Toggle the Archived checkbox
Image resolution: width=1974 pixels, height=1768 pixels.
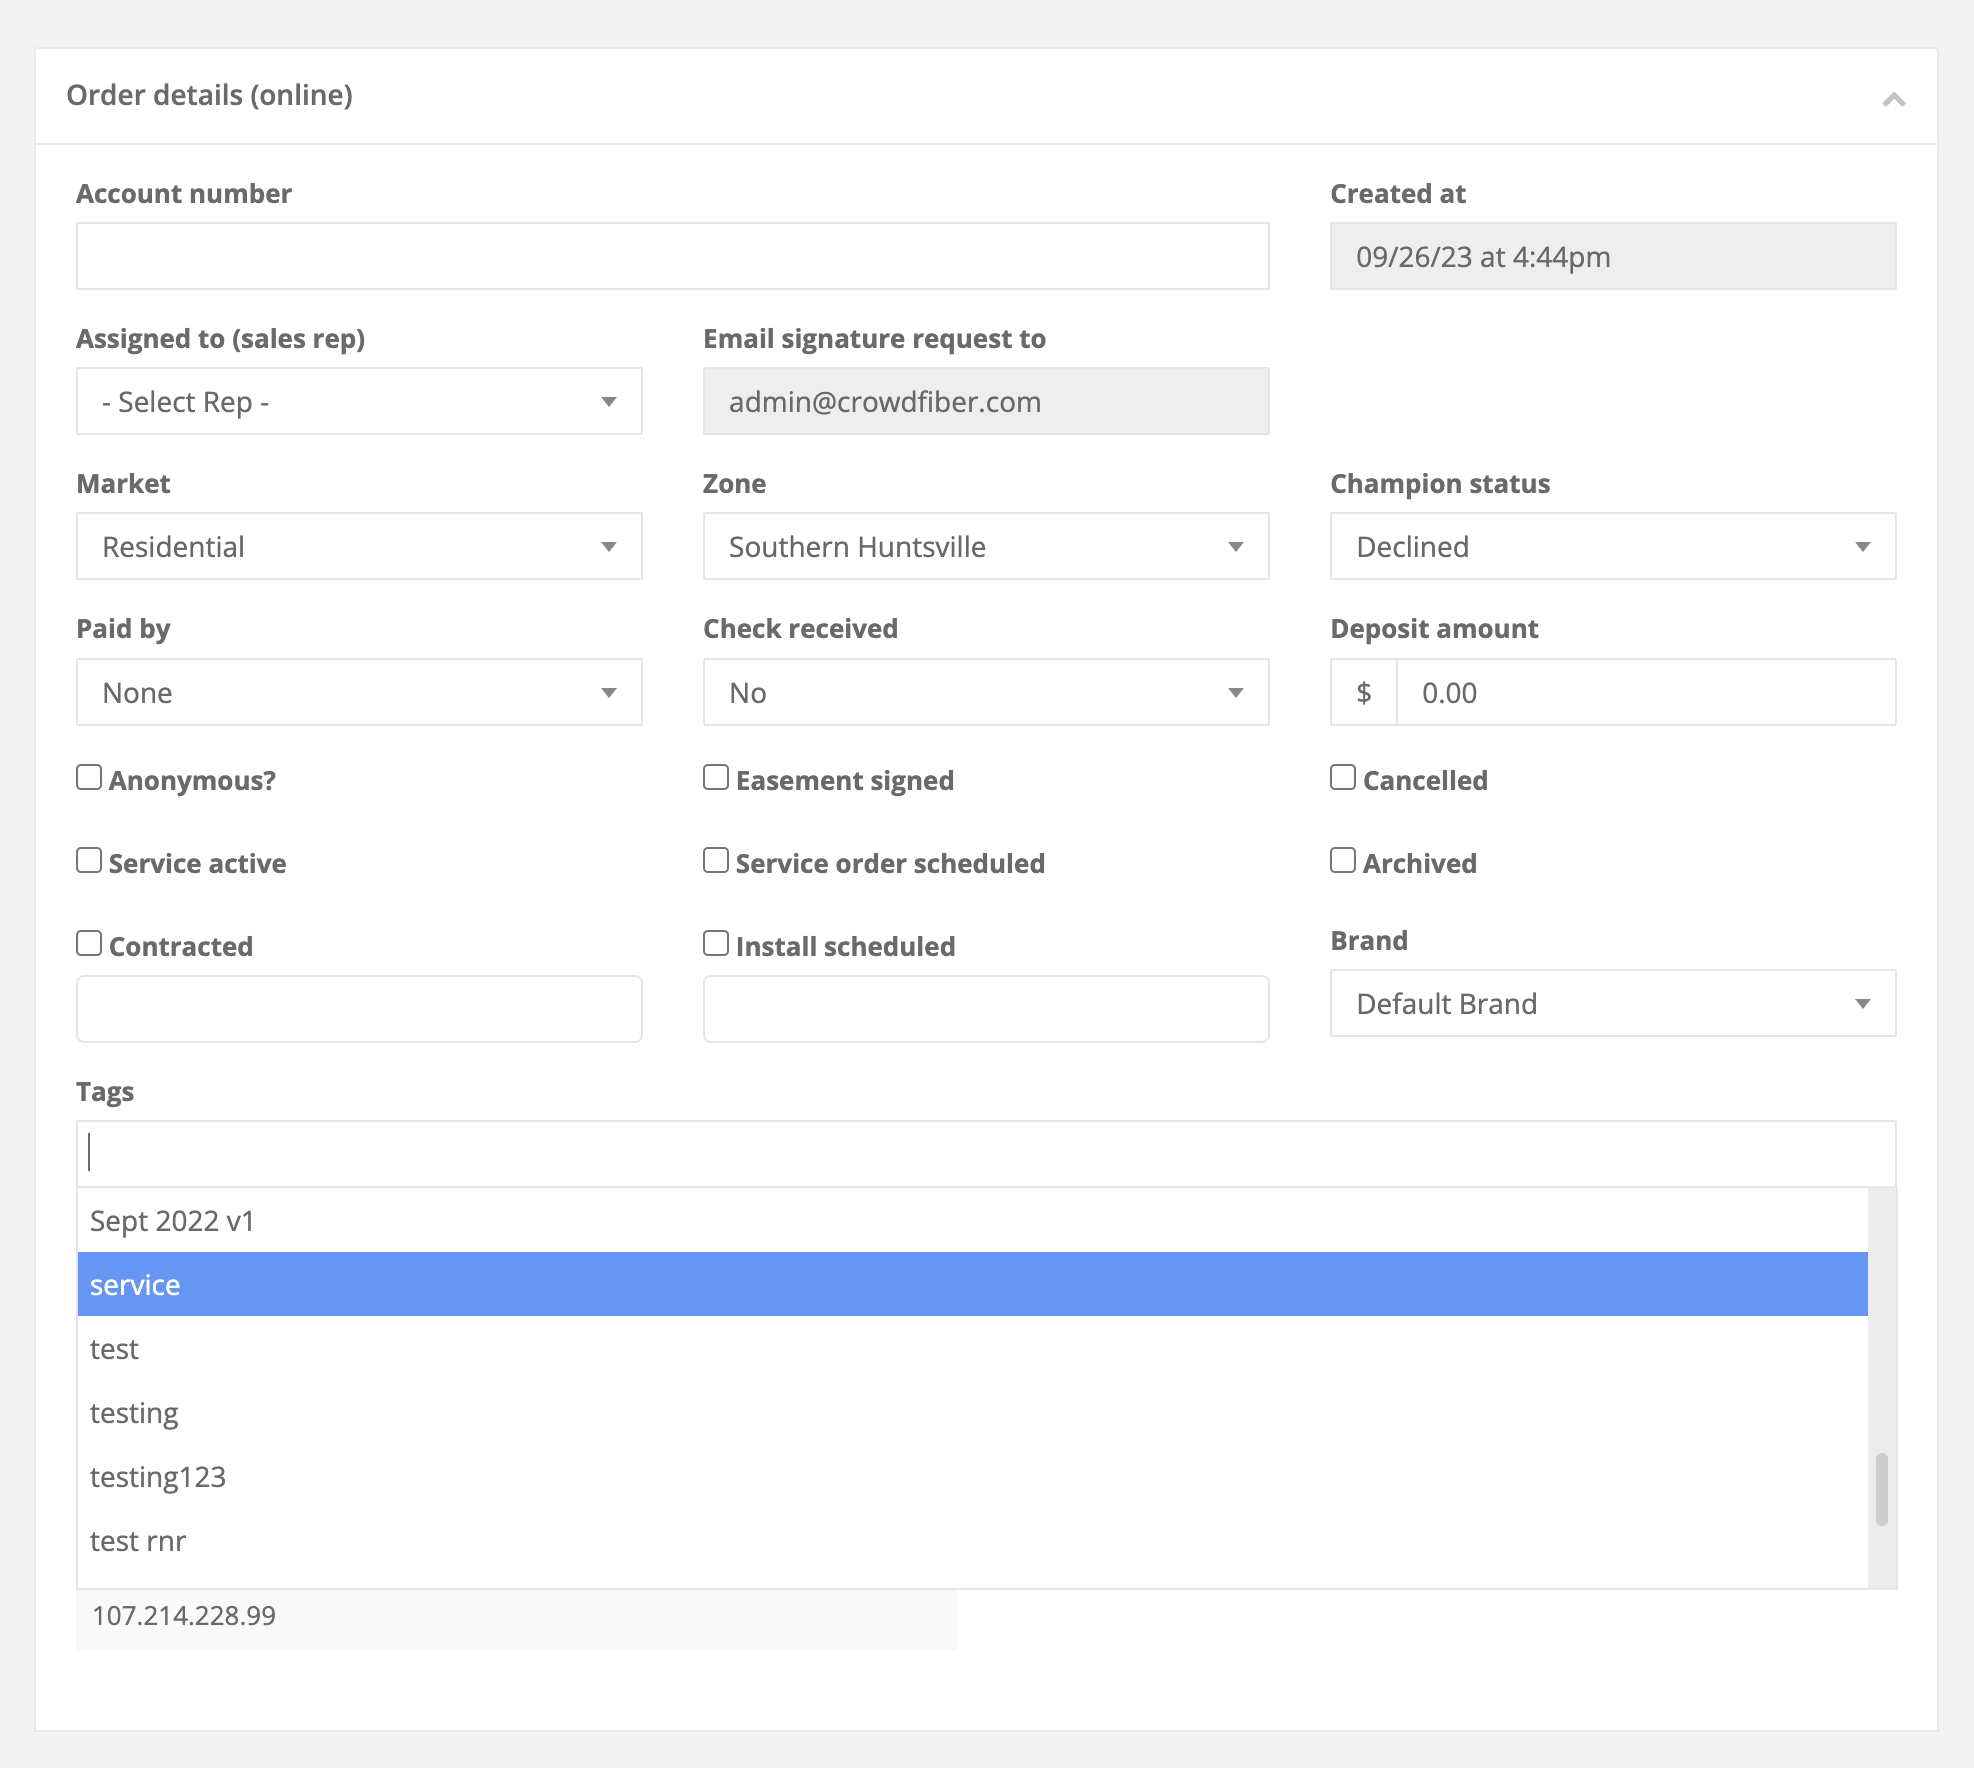click(x=1341, y=859)
